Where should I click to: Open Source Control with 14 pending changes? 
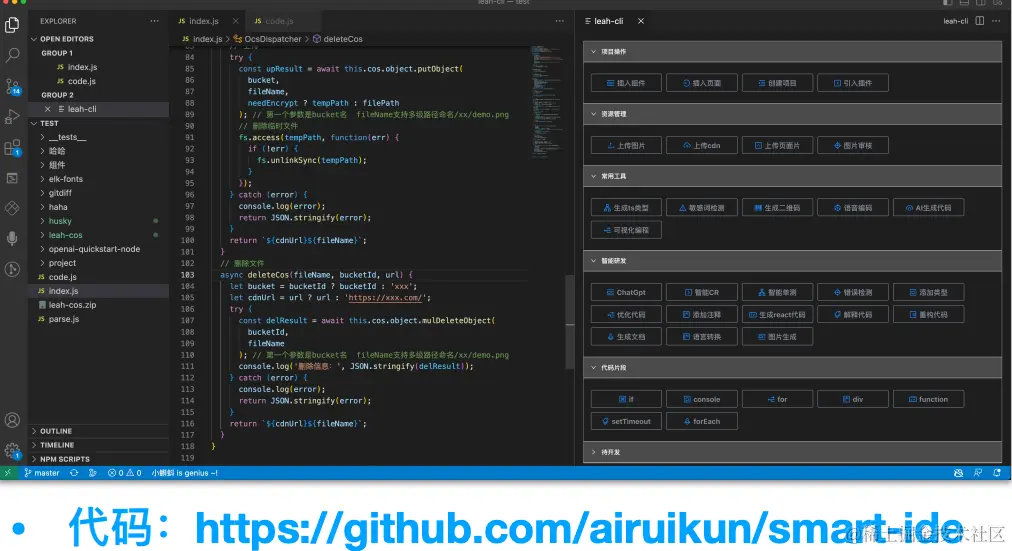pos(12,86)
